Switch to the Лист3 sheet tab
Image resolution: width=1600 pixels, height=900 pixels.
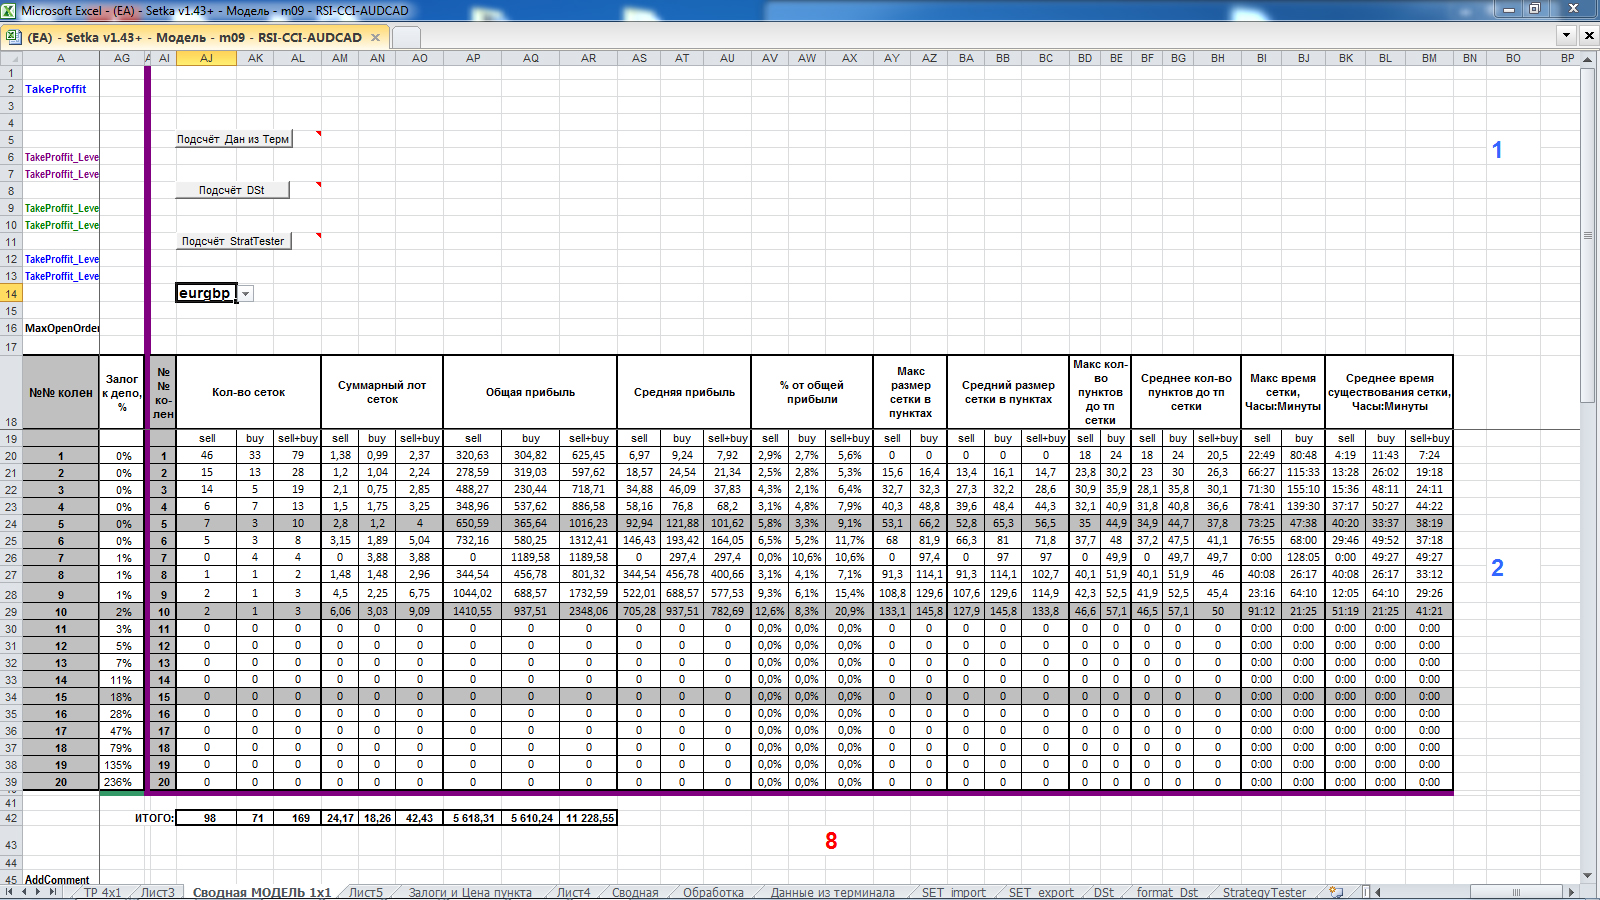158,892
